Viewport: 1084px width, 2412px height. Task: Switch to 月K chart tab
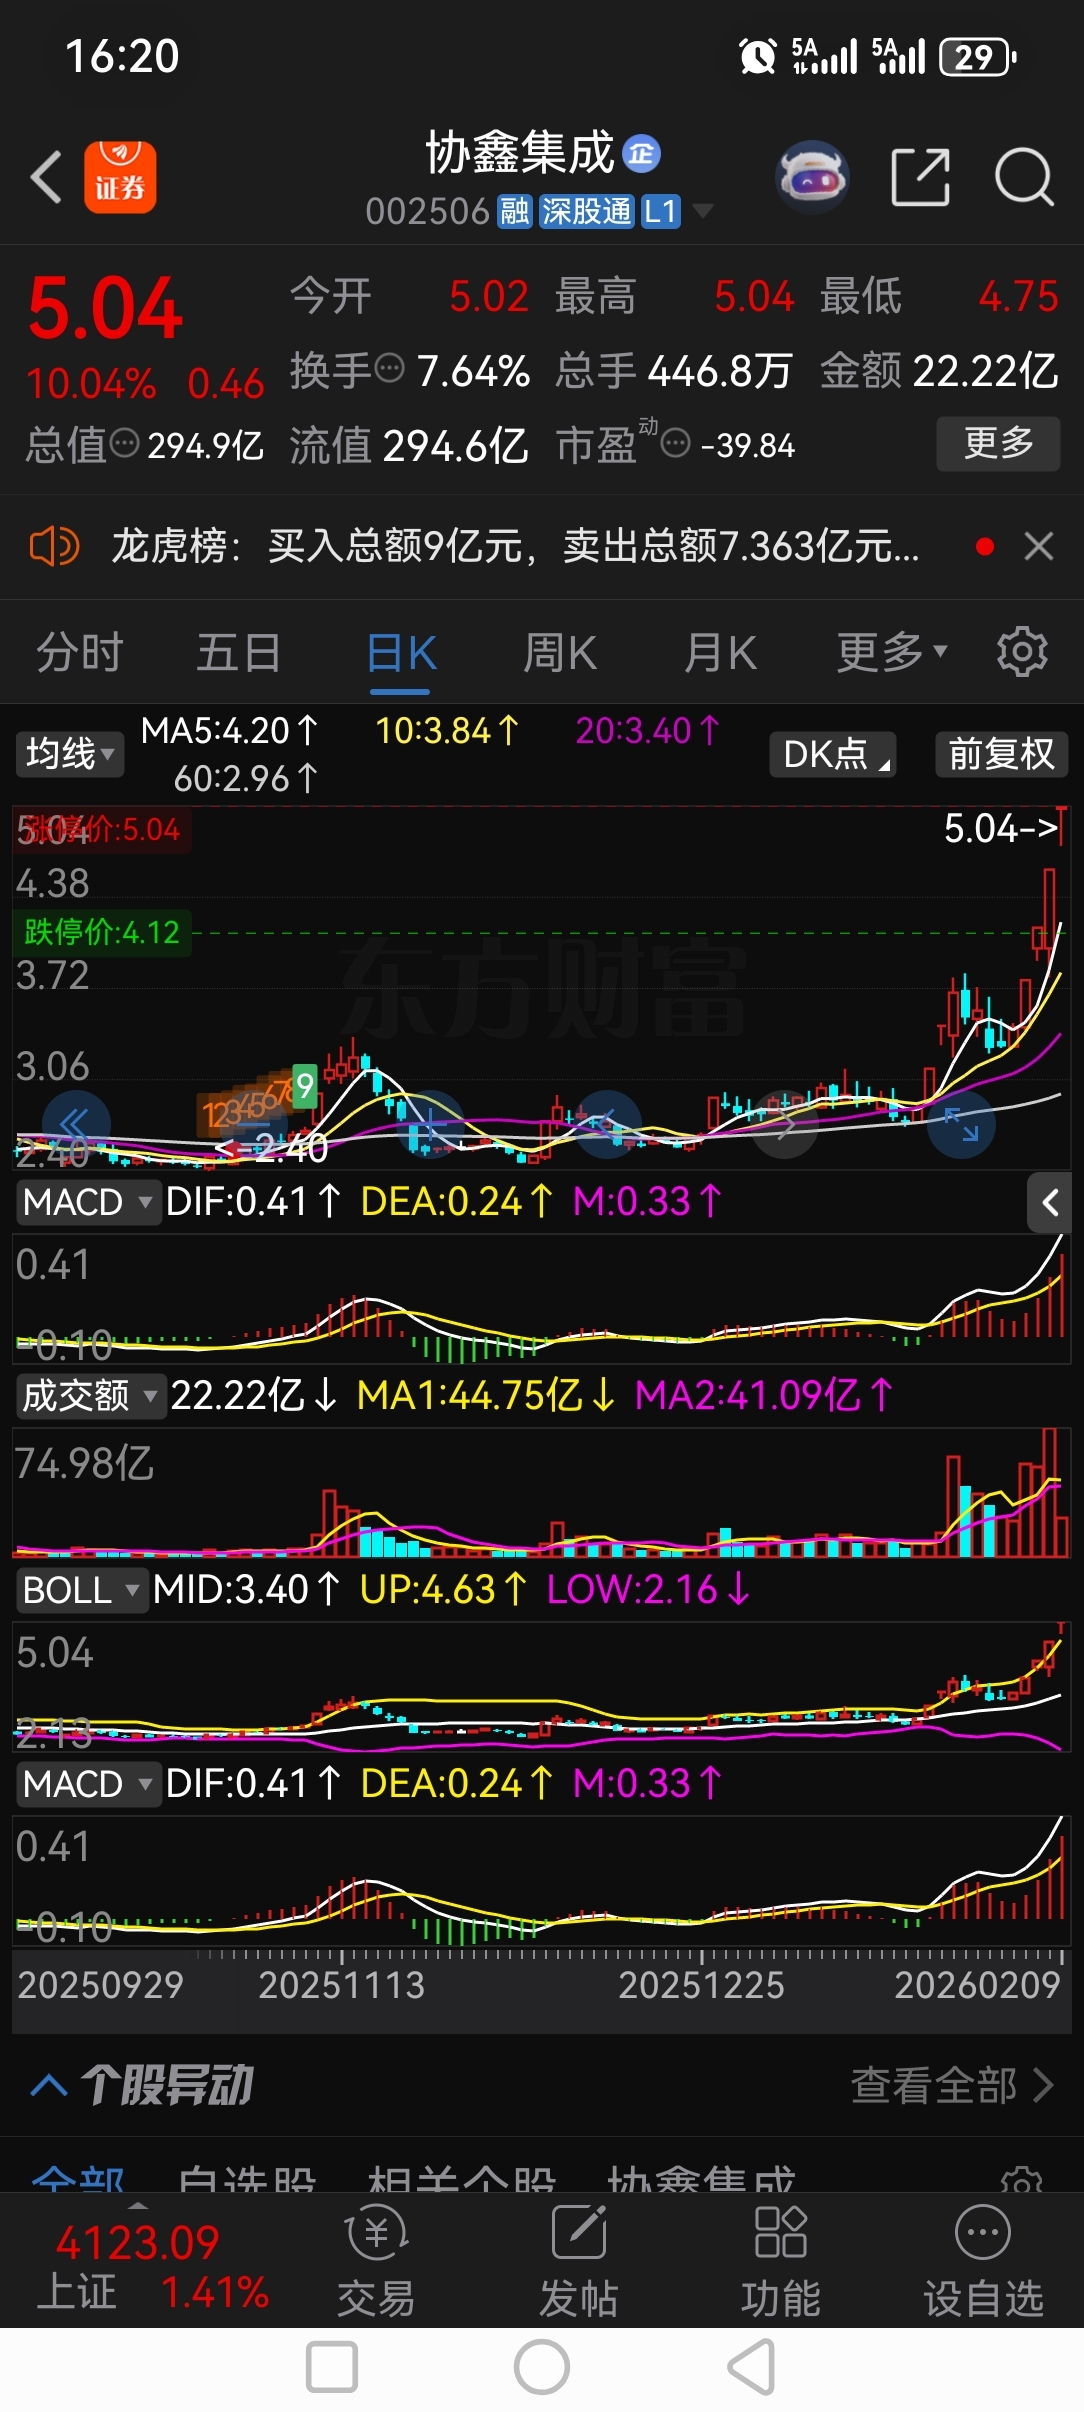(720, 653)
